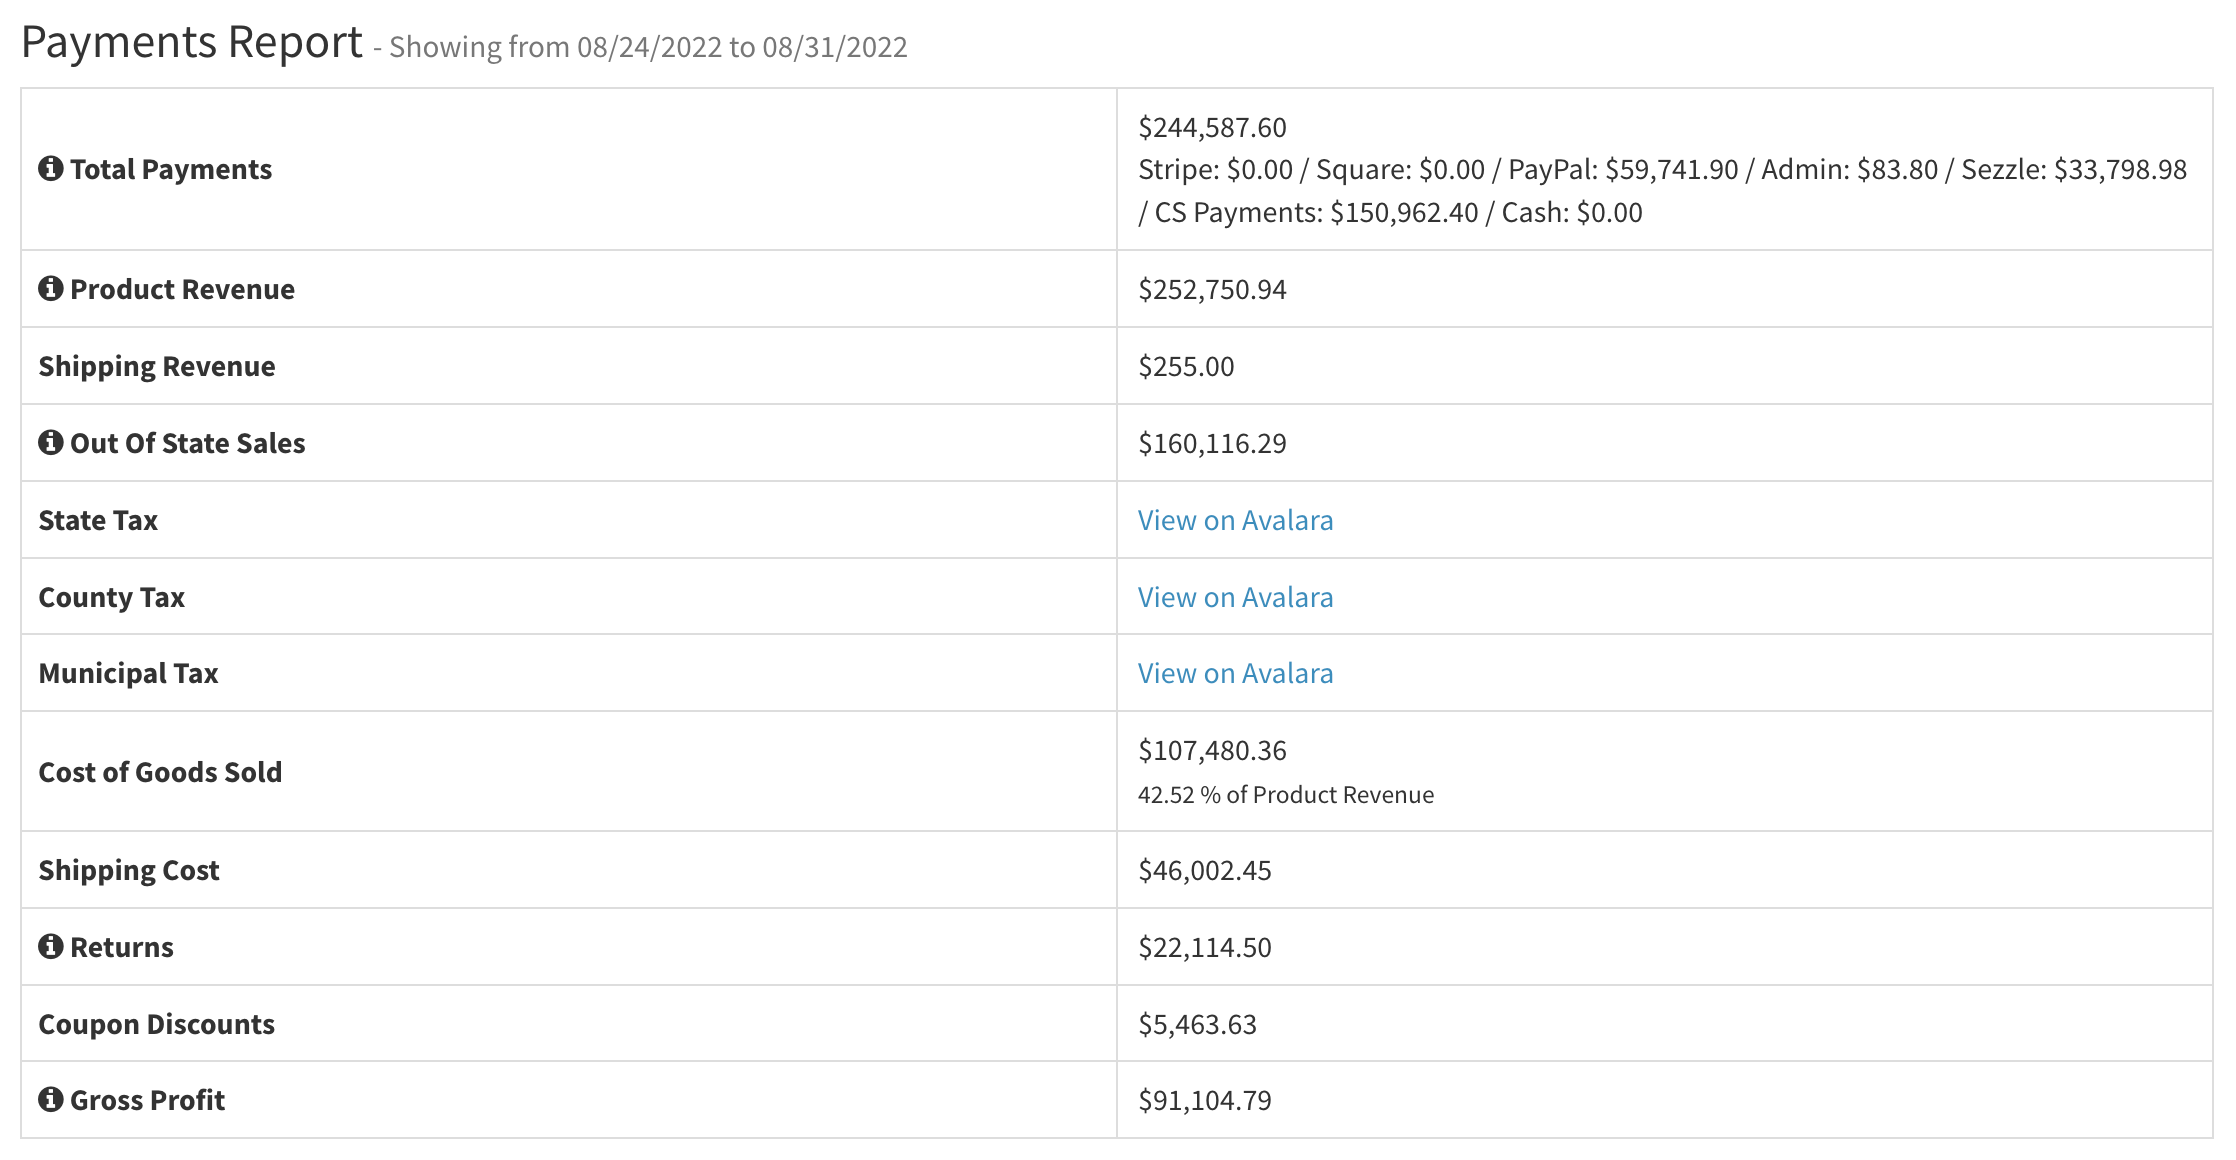This screenshot has width=2236, height=1160.
Task: Click the 42.52 % of Product Revenue note
Action: 1285,795
